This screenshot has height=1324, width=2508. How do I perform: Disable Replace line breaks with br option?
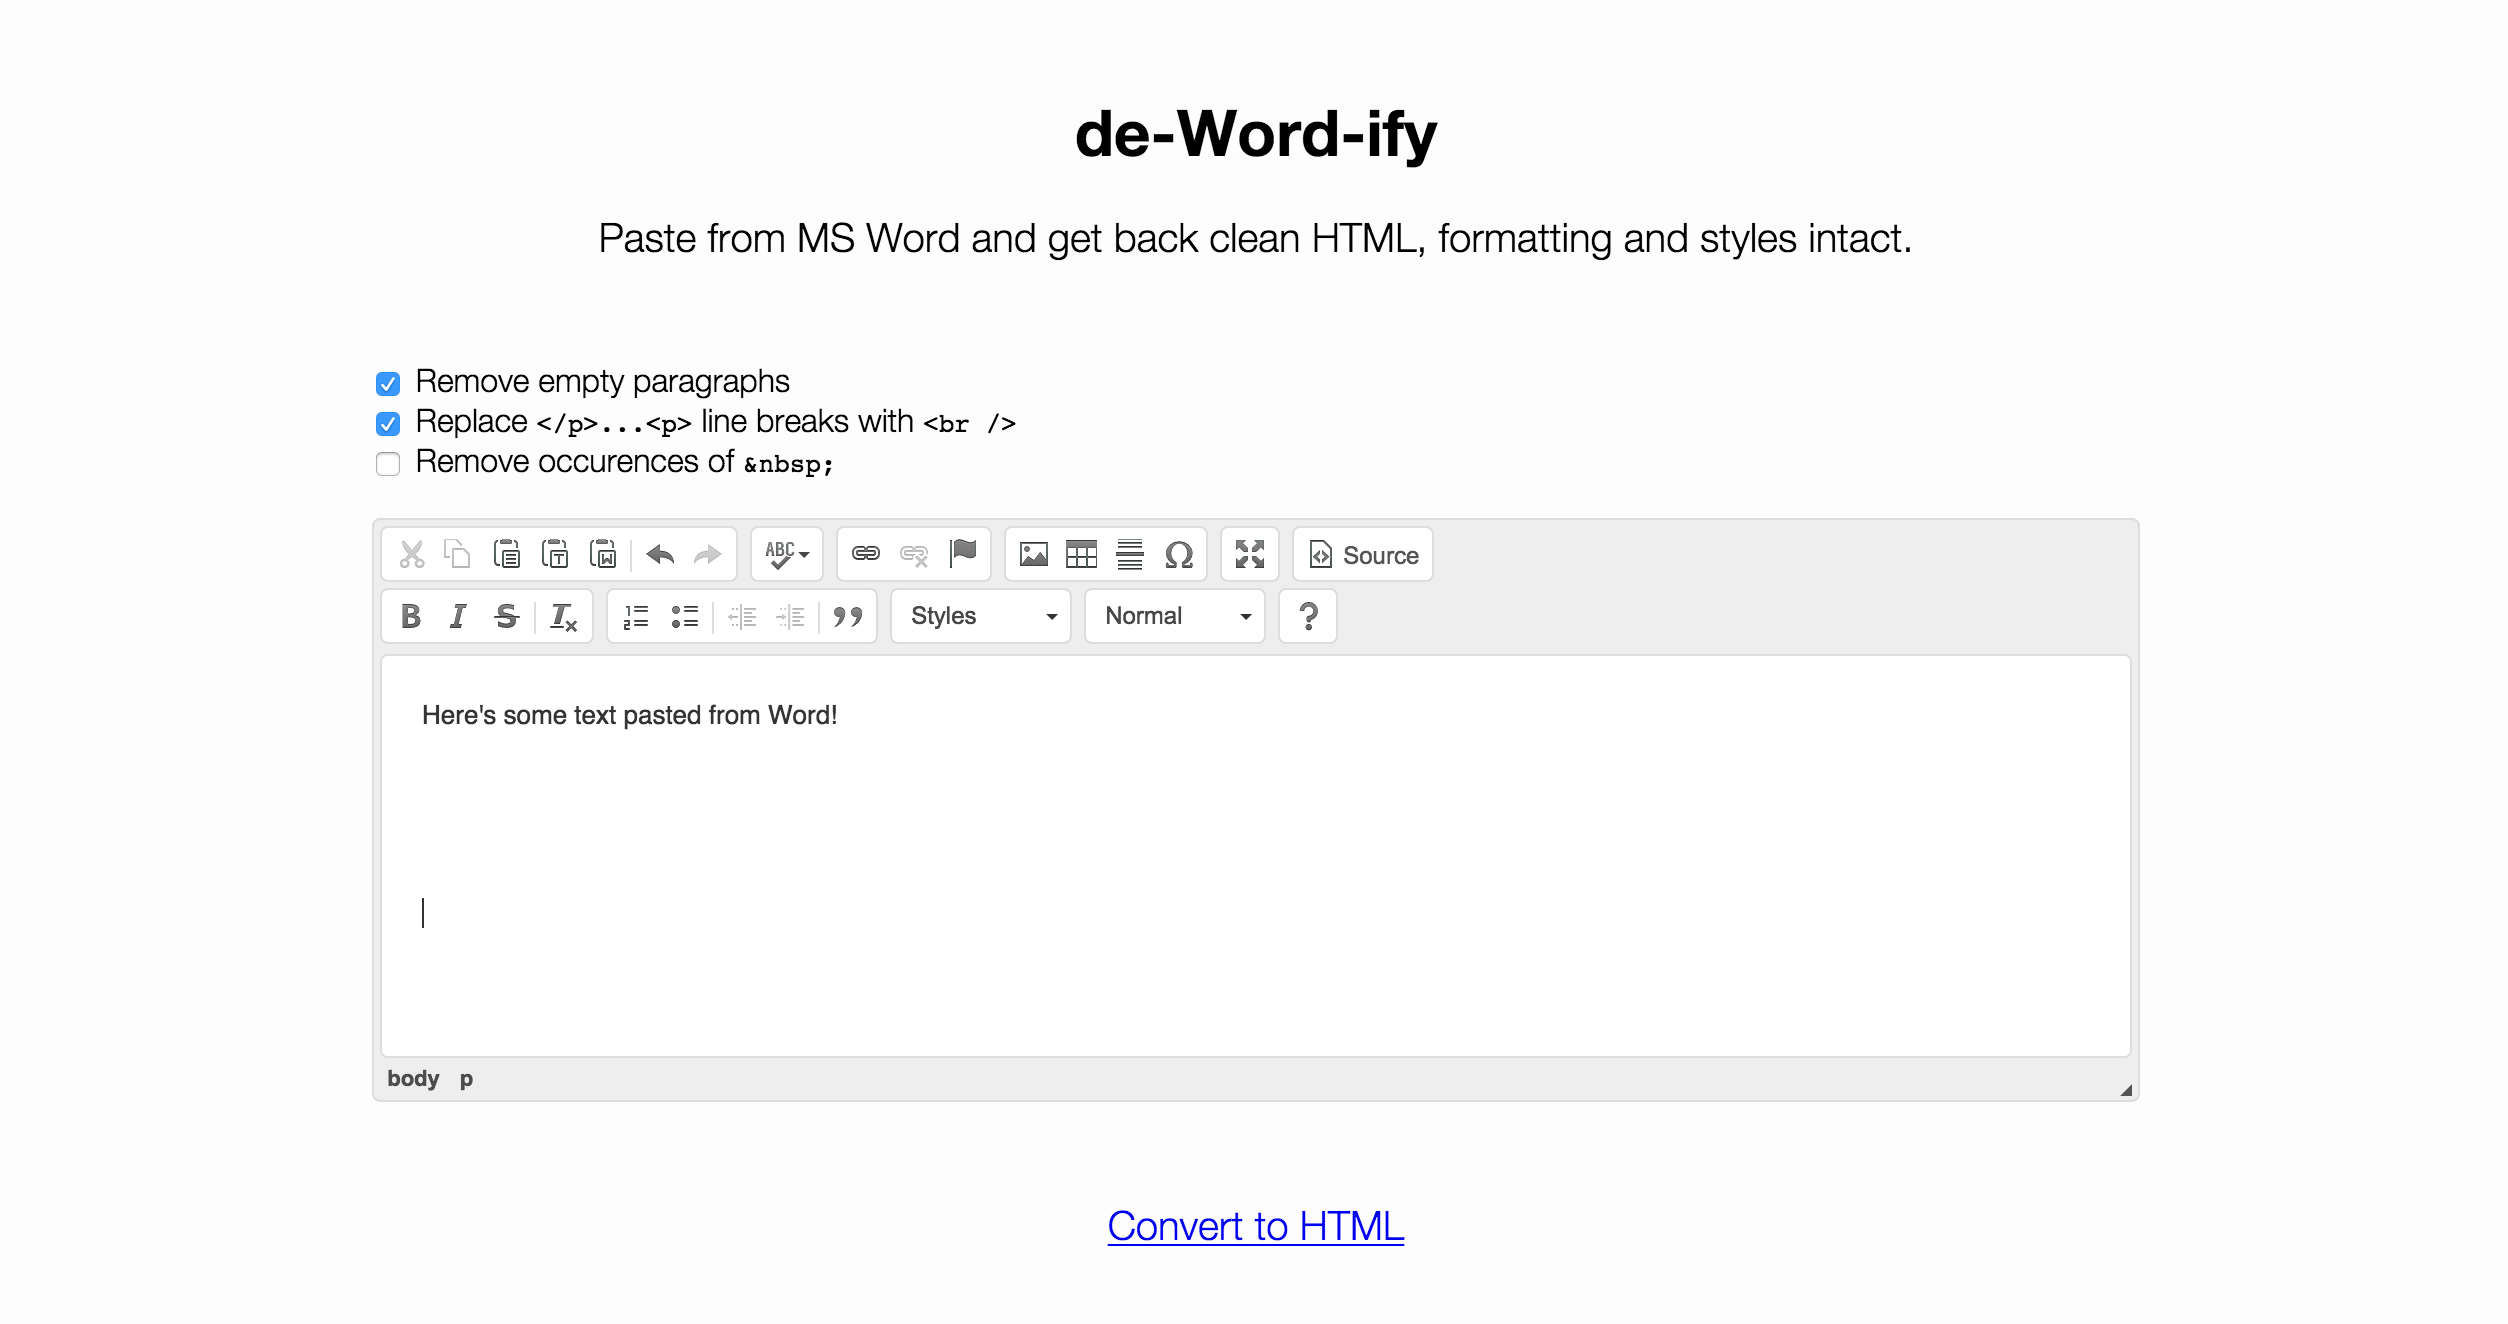(x=388, y=423)
